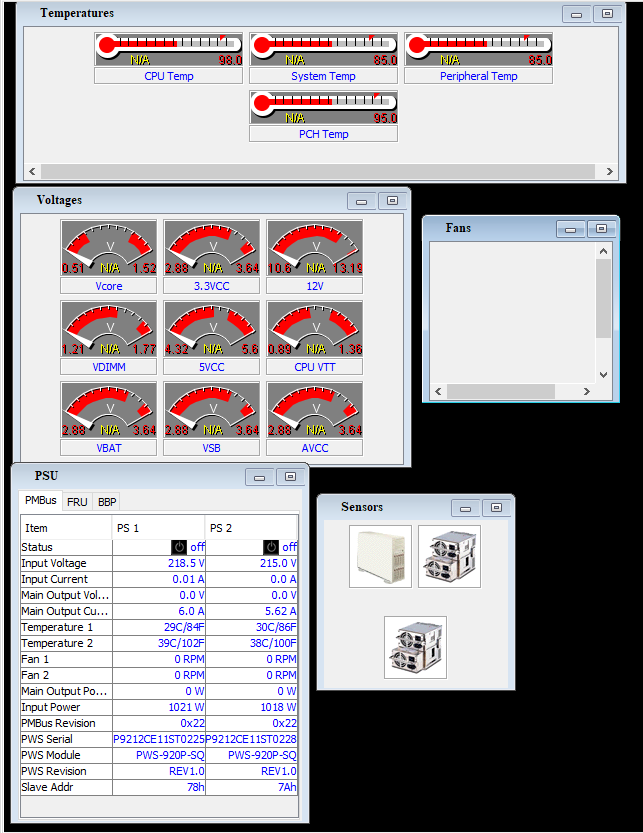
Task: Maximize the Voltages panel
Action: tap(392, 201)
